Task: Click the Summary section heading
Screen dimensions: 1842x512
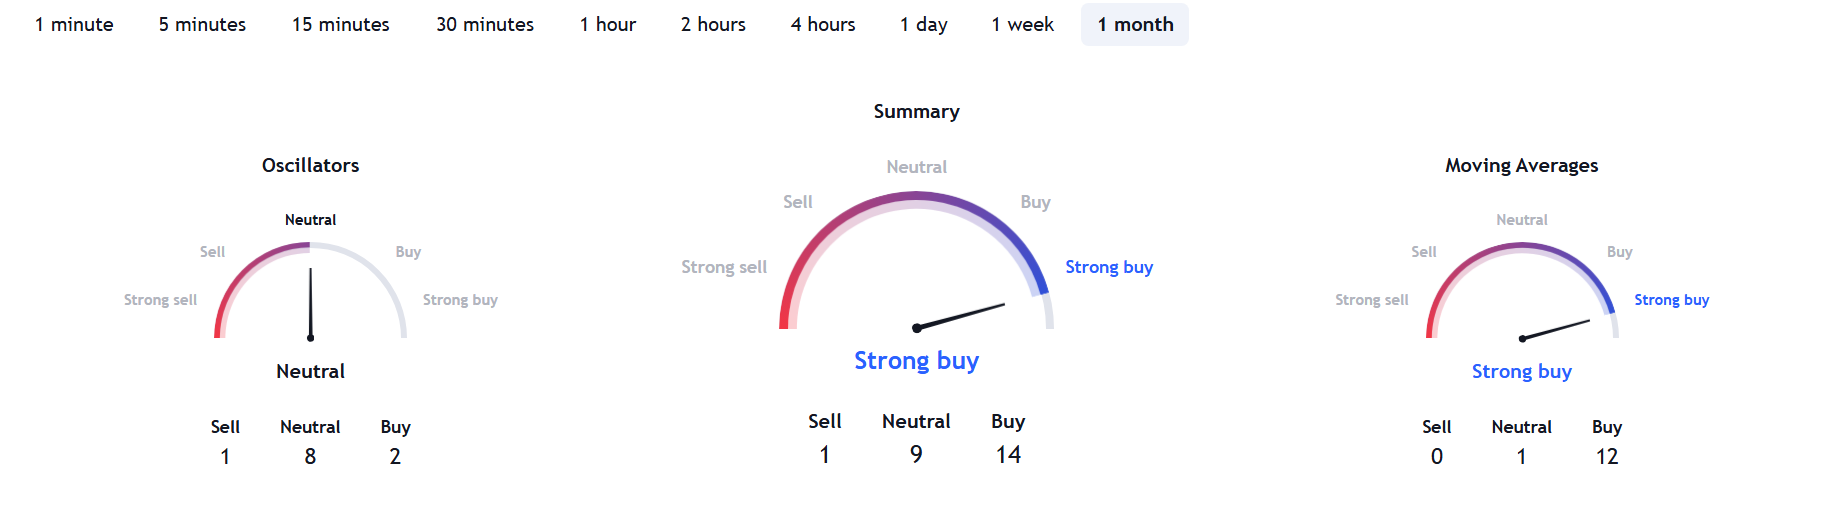Action: pos(916,112)
